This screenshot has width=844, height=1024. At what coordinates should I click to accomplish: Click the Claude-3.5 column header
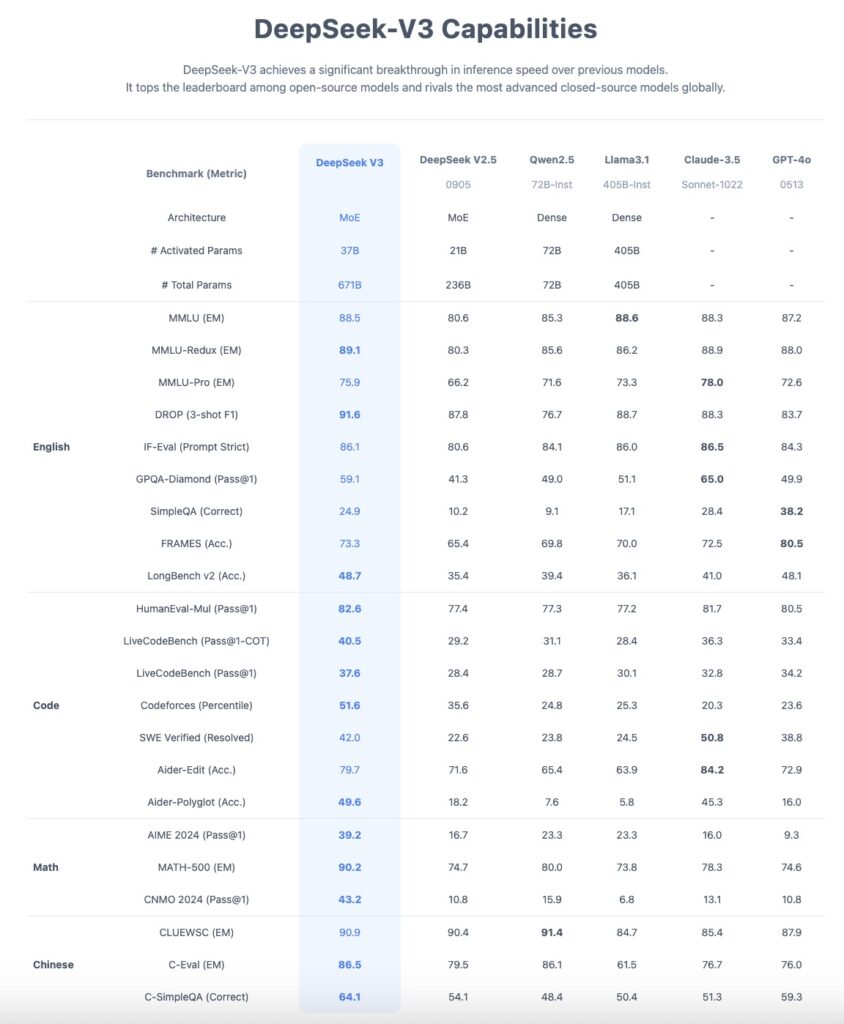[x=712, y=160]
